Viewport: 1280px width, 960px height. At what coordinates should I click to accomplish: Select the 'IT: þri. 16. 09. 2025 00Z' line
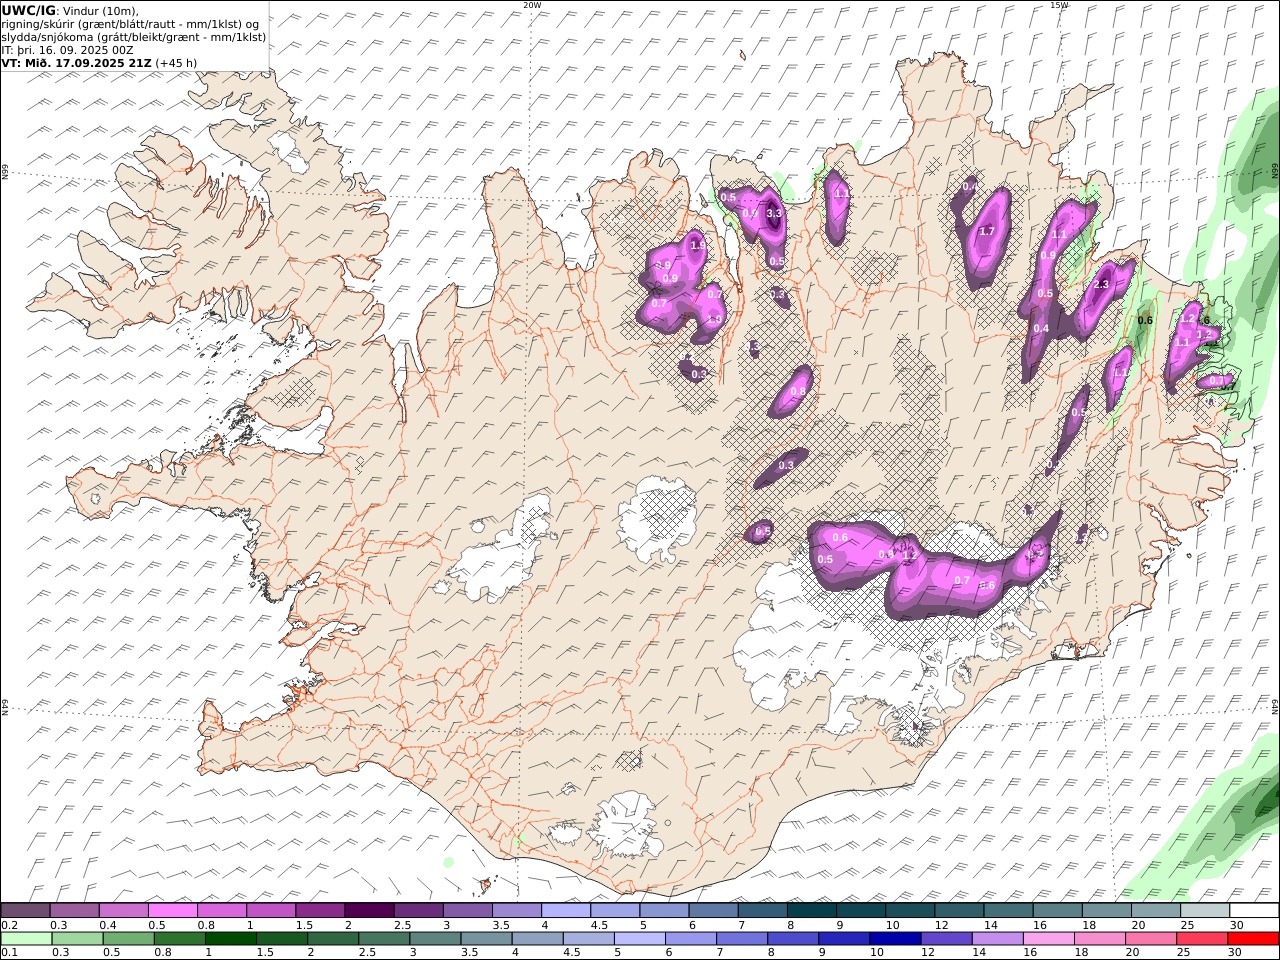67,49
